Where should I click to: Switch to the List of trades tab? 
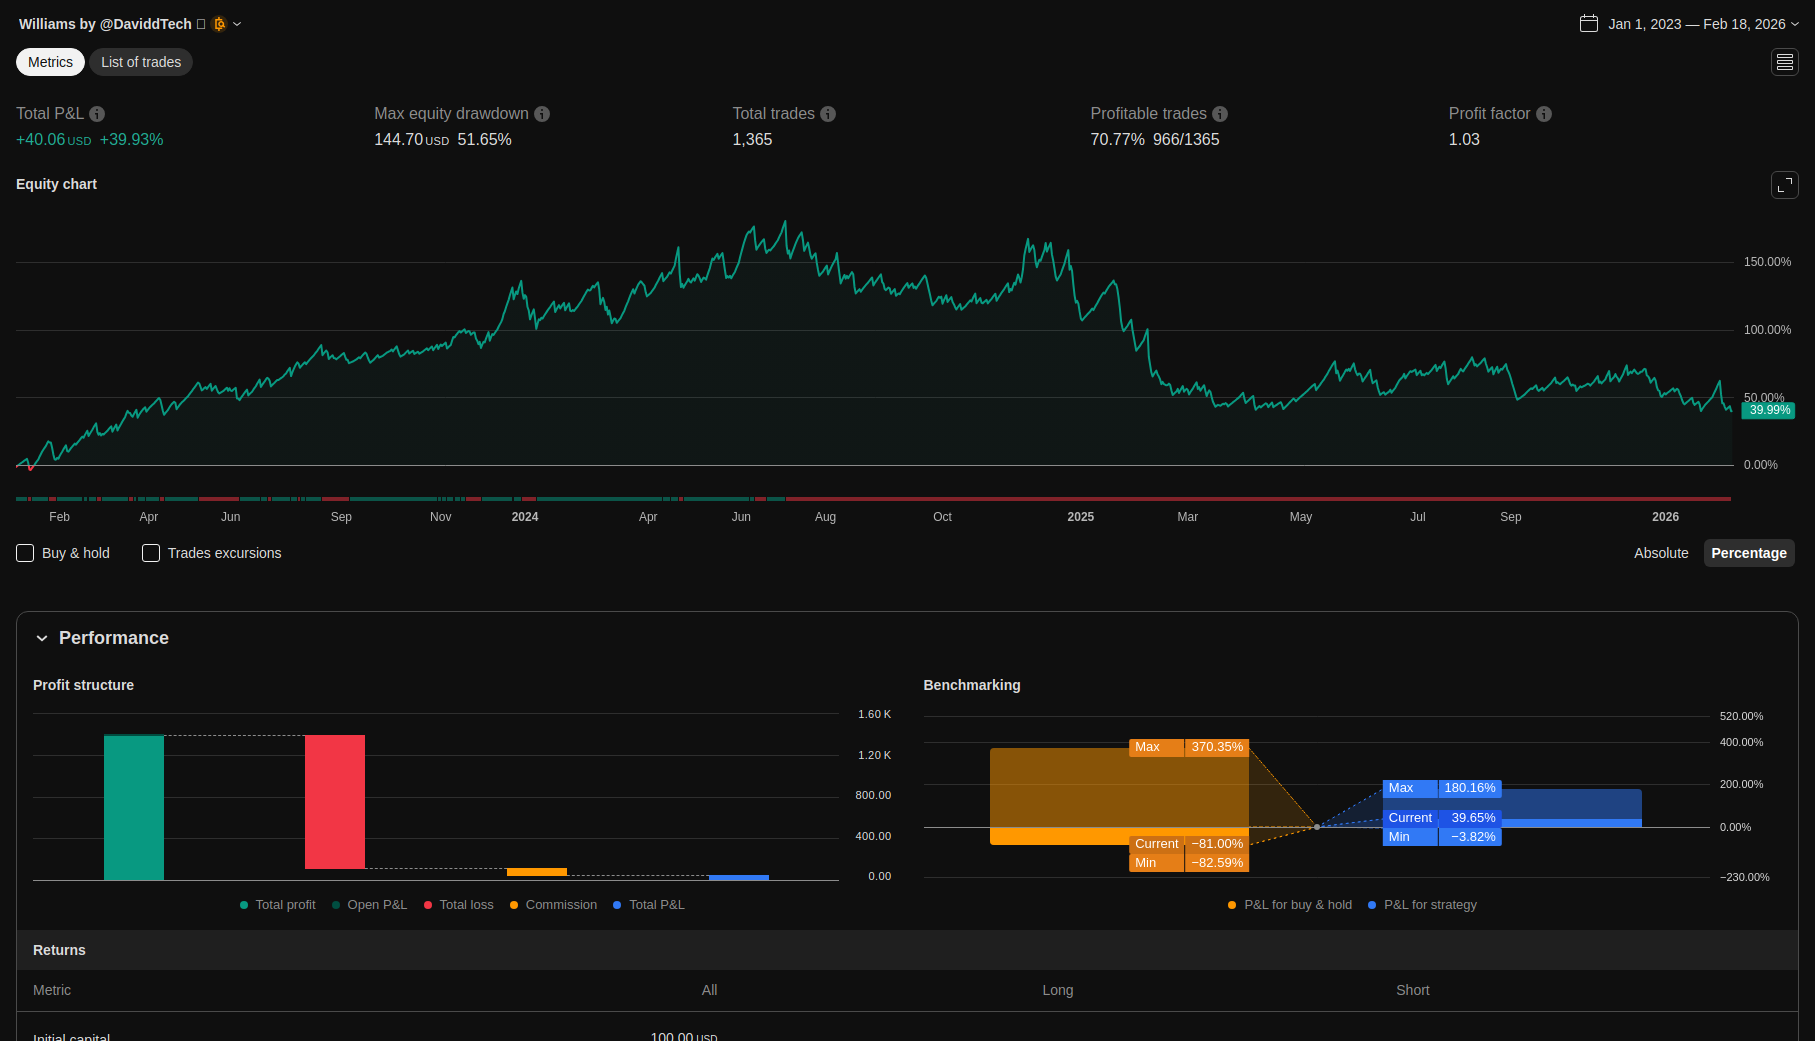click(141, 62)
